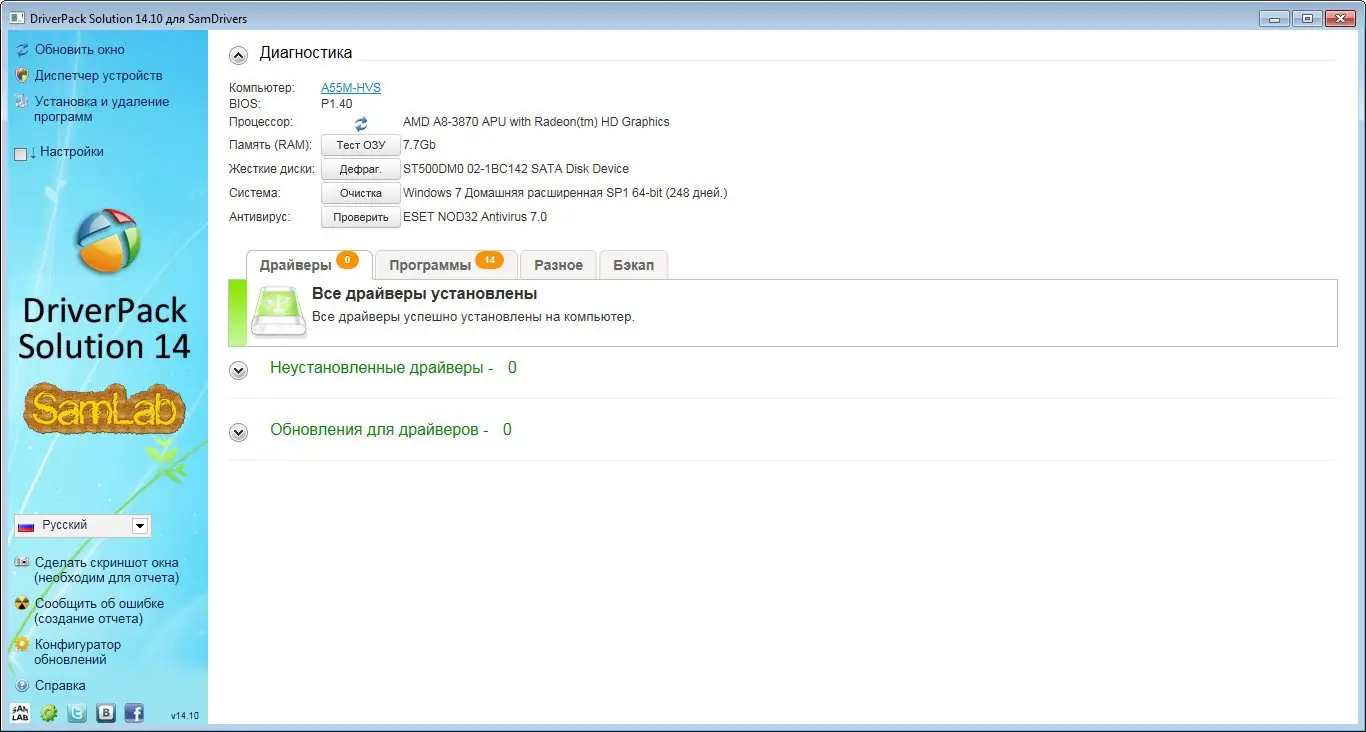Expand the Неустановленные драйверы section

tap(238, 371)
